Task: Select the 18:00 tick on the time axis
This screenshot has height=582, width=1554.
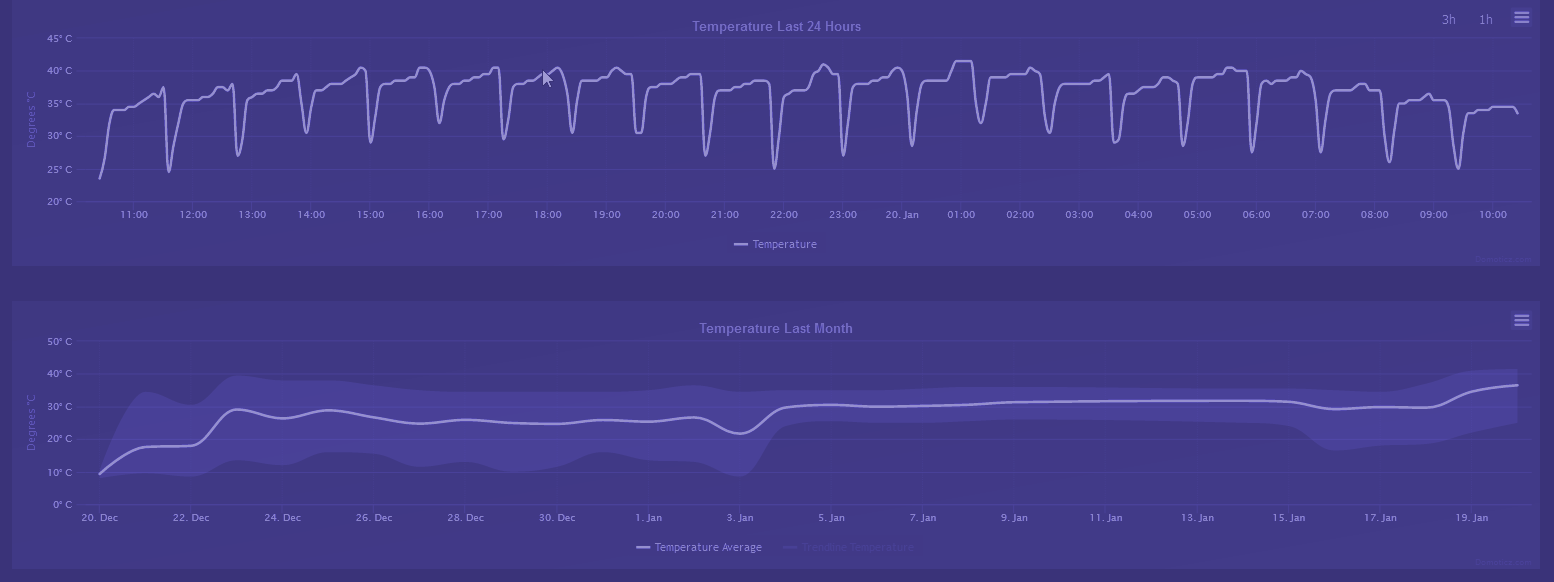Action: coord(547,215)
